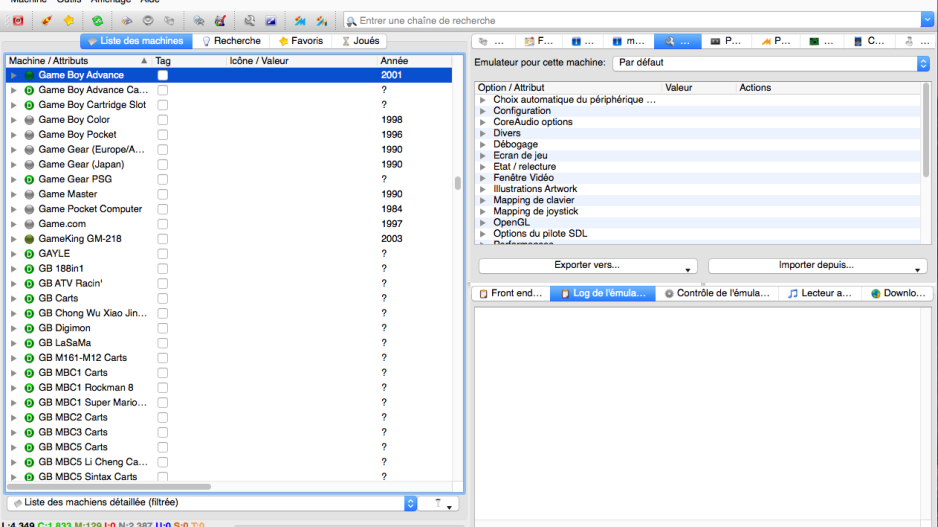Click the Icône / Valeur column header

pos(302,61)
